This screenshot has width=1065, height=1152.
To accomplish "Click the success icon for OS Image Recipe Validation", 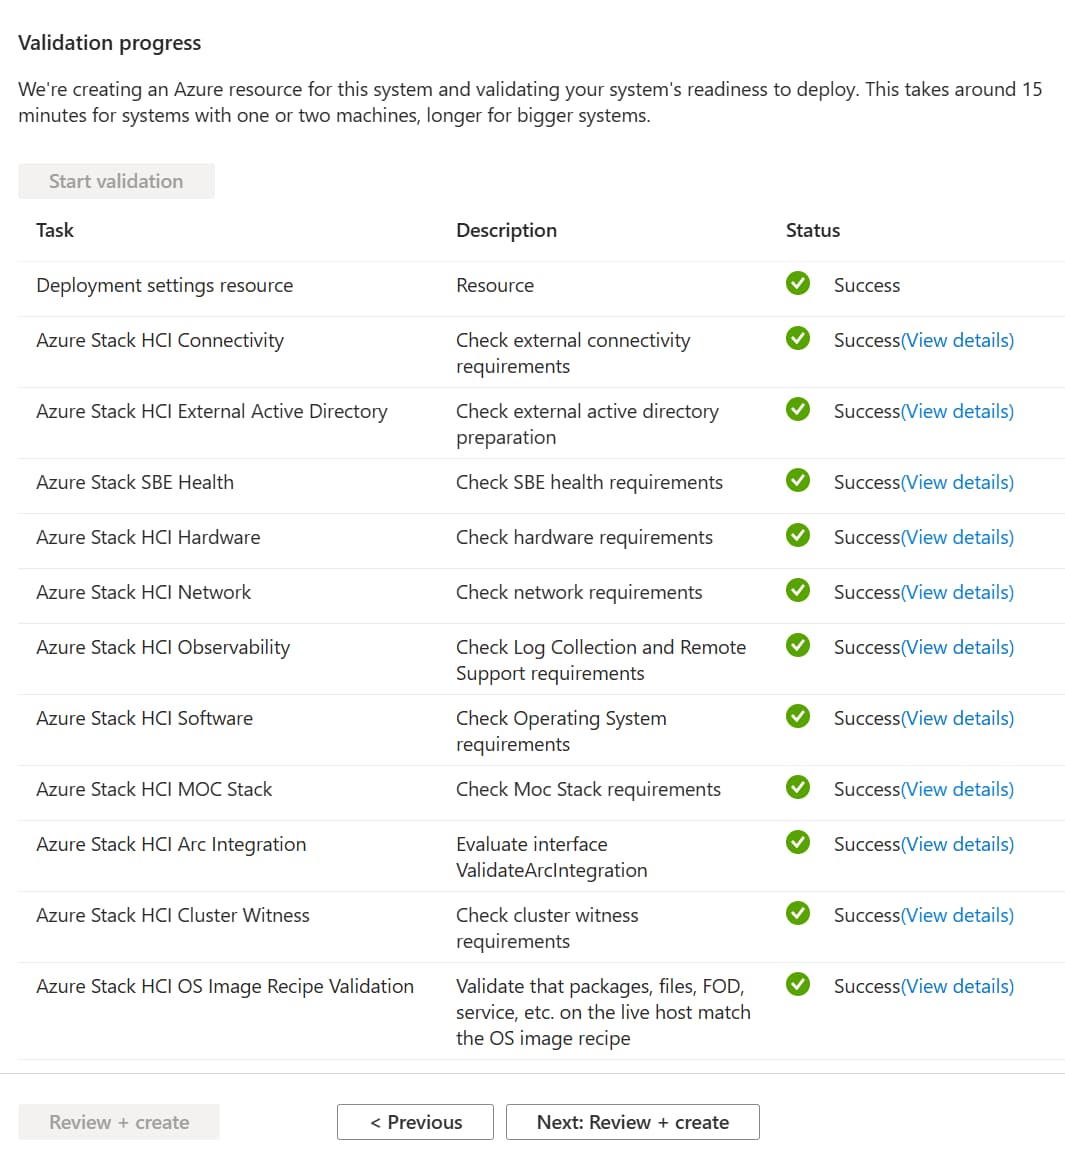I will (798, 984).
